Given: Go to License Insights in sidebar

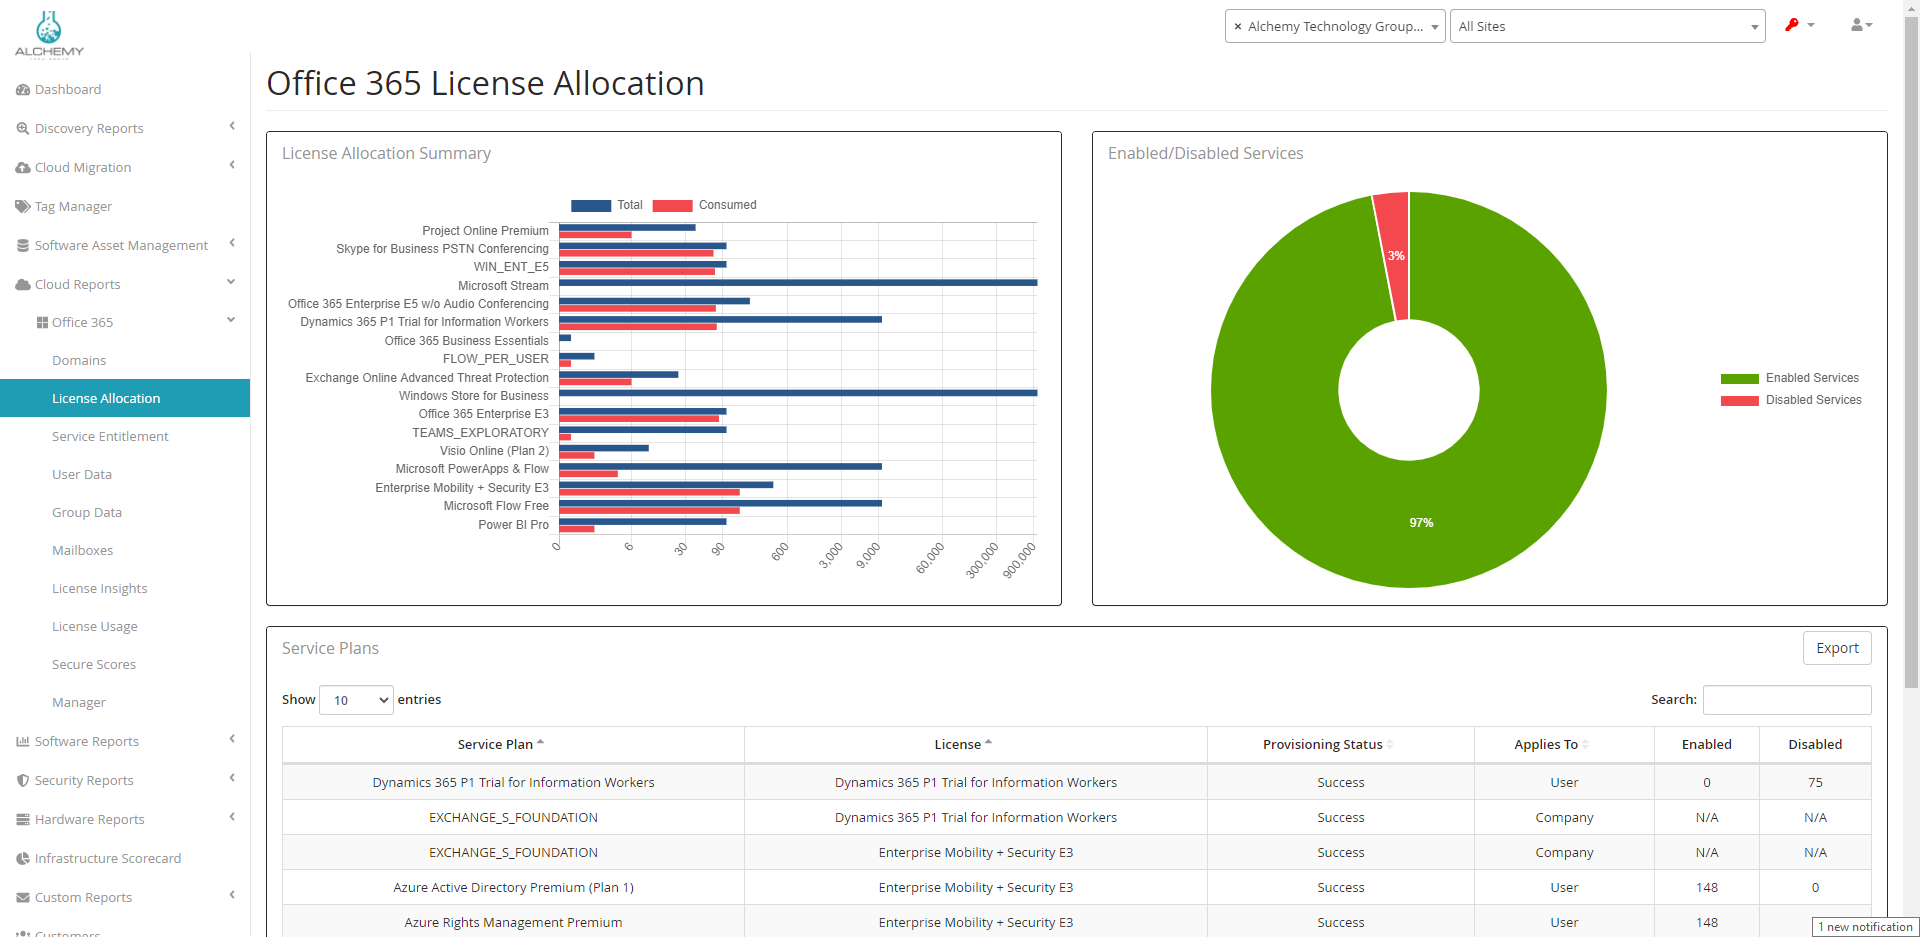Looking at the screenshot, I should 99,589.
